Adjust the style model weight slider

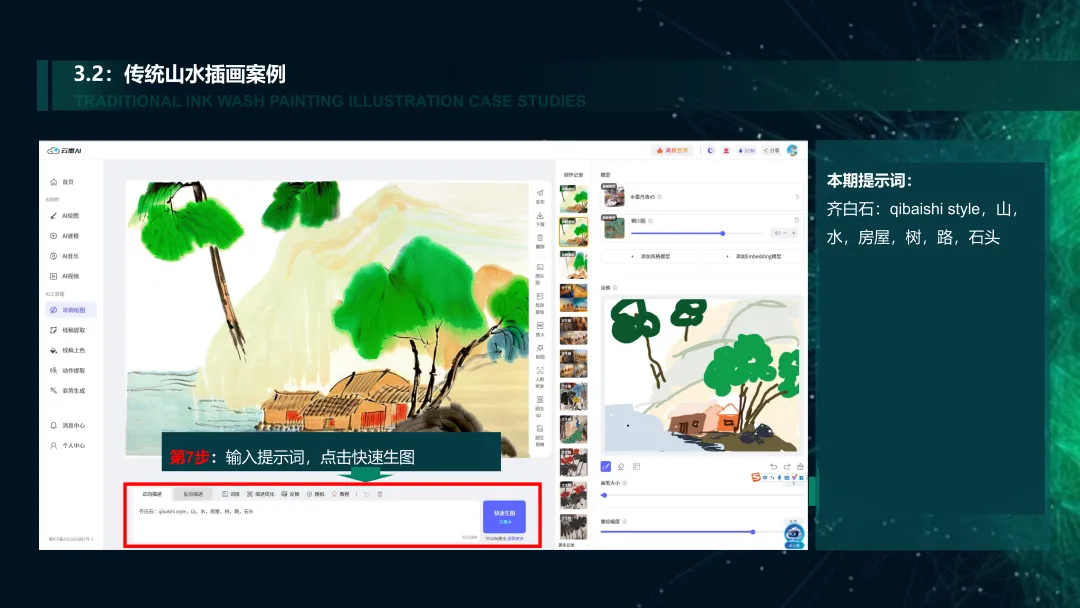pos(697,233)
